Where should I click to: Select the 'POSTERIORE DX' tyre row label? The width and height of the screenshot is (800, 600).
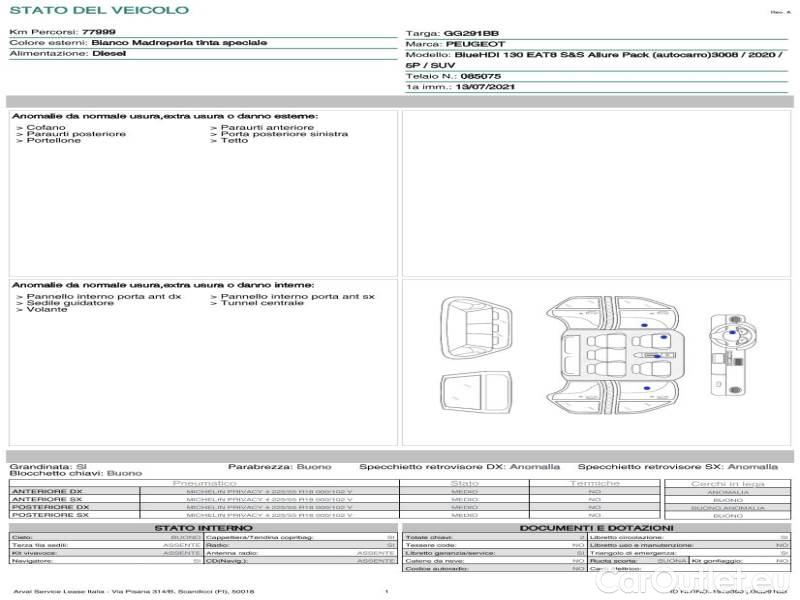click(51, 507)
